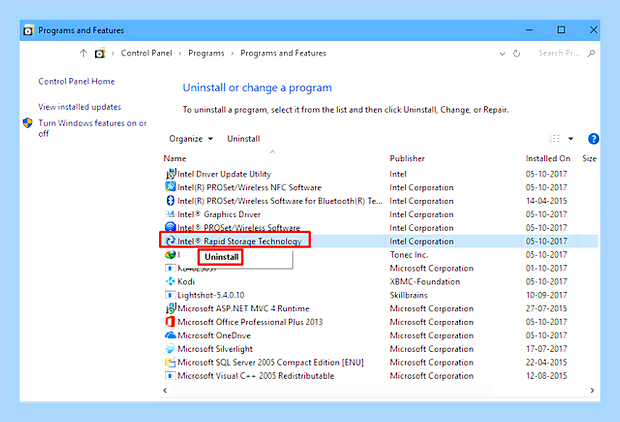Click the Microsoft ASP.NET MVC 4 Runtime icon
This screenshot has height=422, width=620.
[170, 308]
